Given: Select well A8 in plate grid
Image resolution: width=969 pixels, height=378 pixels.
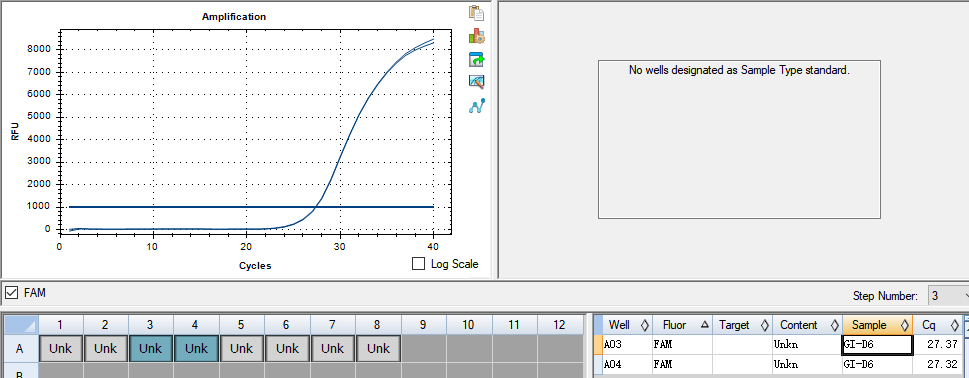Looking at the screenshot, I should [x=378, y=348].
